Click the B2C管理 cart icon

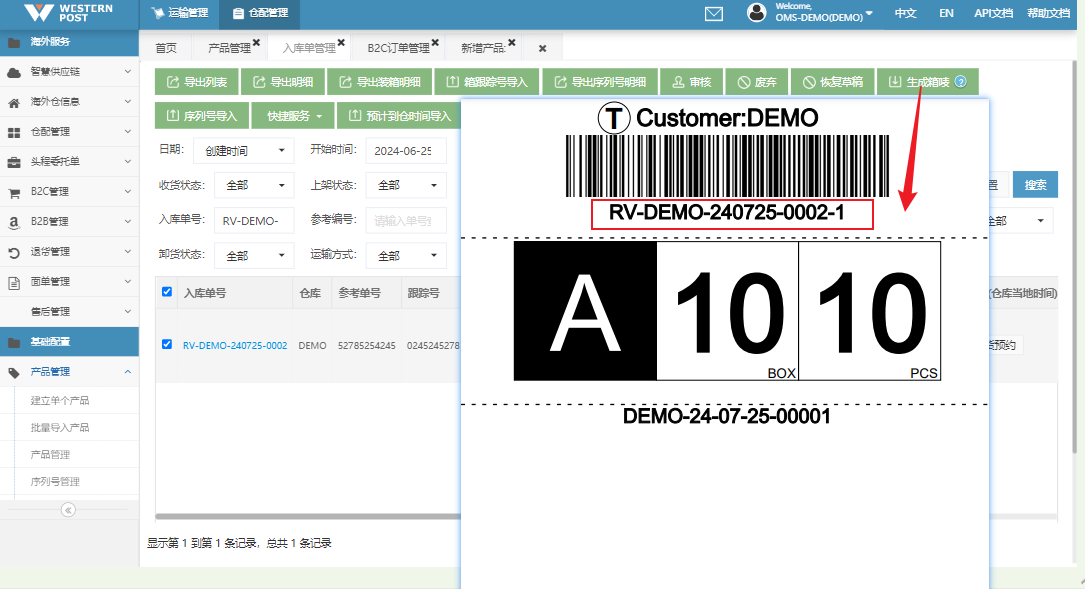click(x=14, y=192)
